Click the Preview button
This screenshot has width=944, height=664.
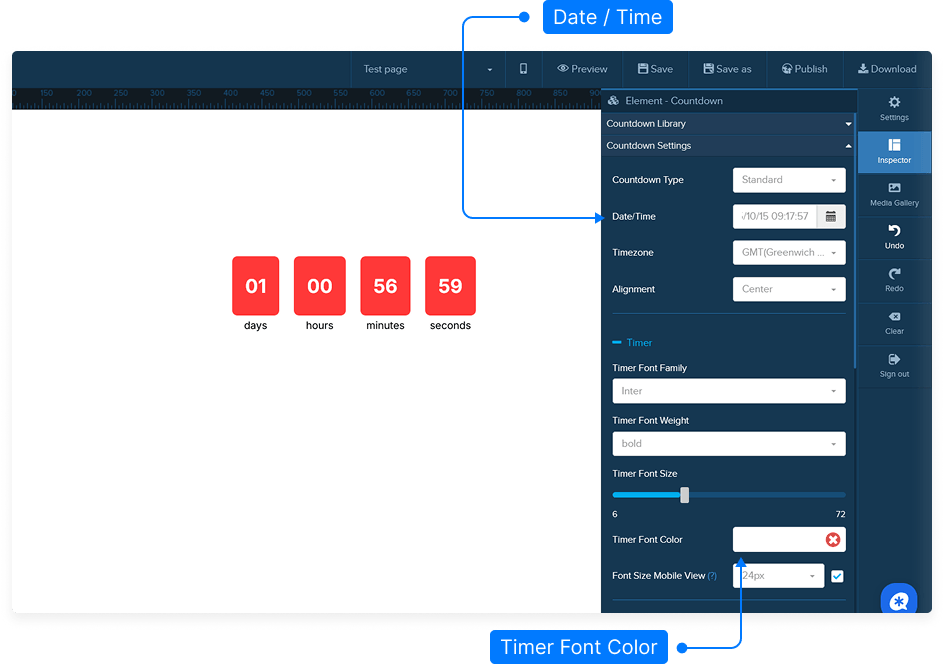pos(582,69)
